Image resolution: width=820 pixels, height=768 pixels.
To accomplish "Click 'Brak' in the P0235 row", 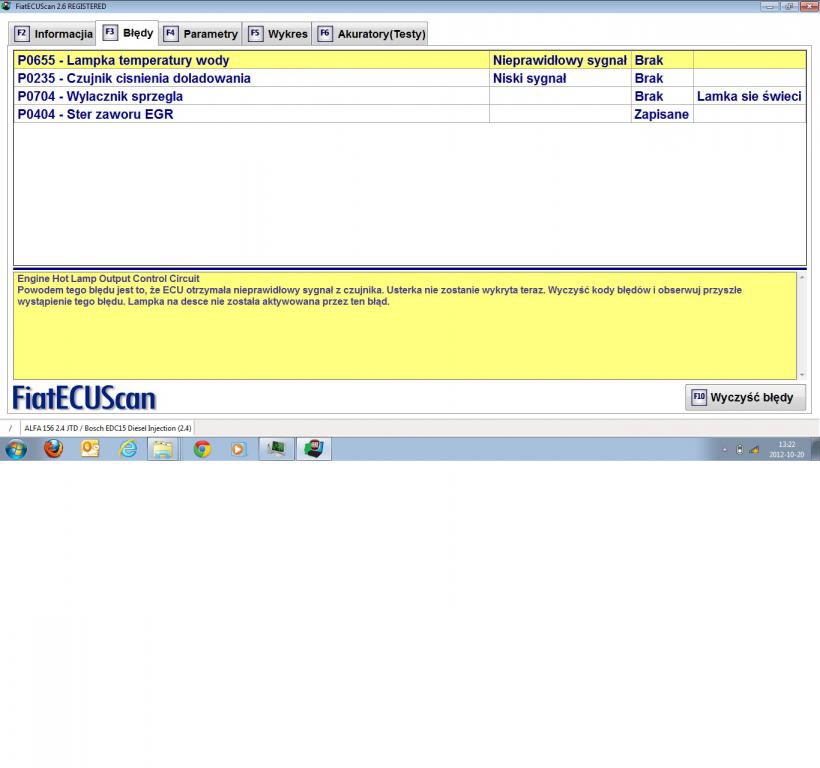I will [x=662, y=78].
